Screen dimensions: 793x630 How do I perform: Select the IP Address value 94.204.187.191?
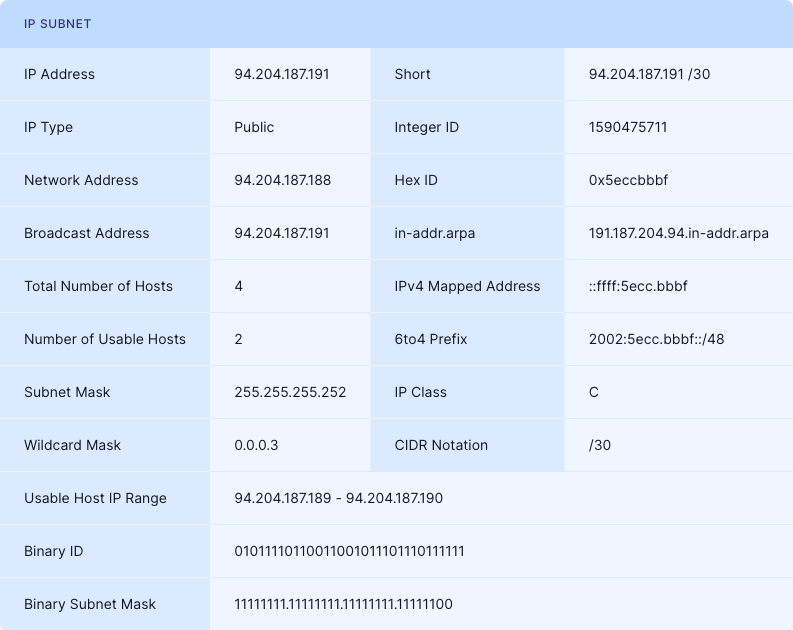click(x=282, y=74)
